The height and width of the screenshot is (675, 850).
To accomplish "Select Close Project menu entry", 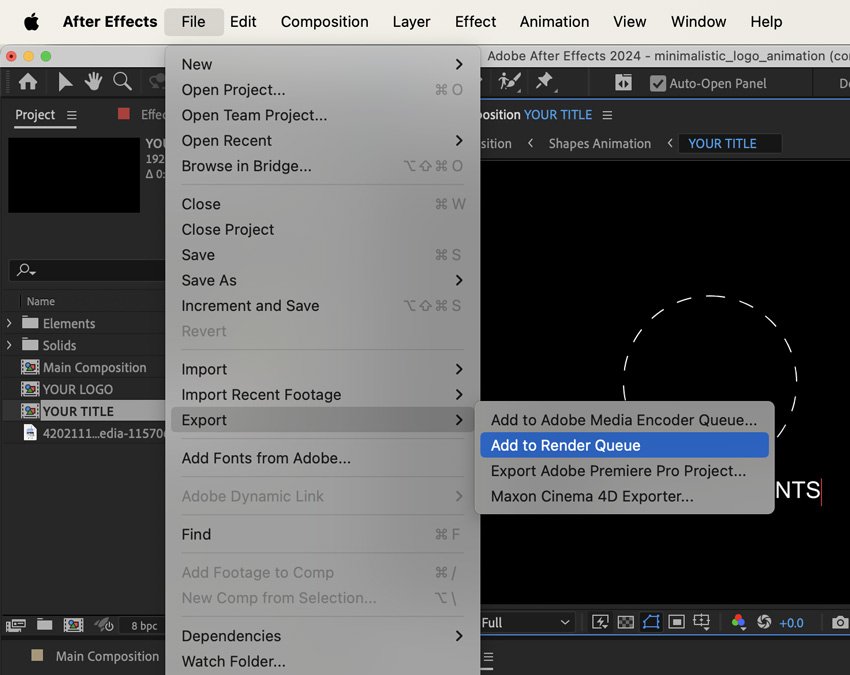I will [323, 229].
